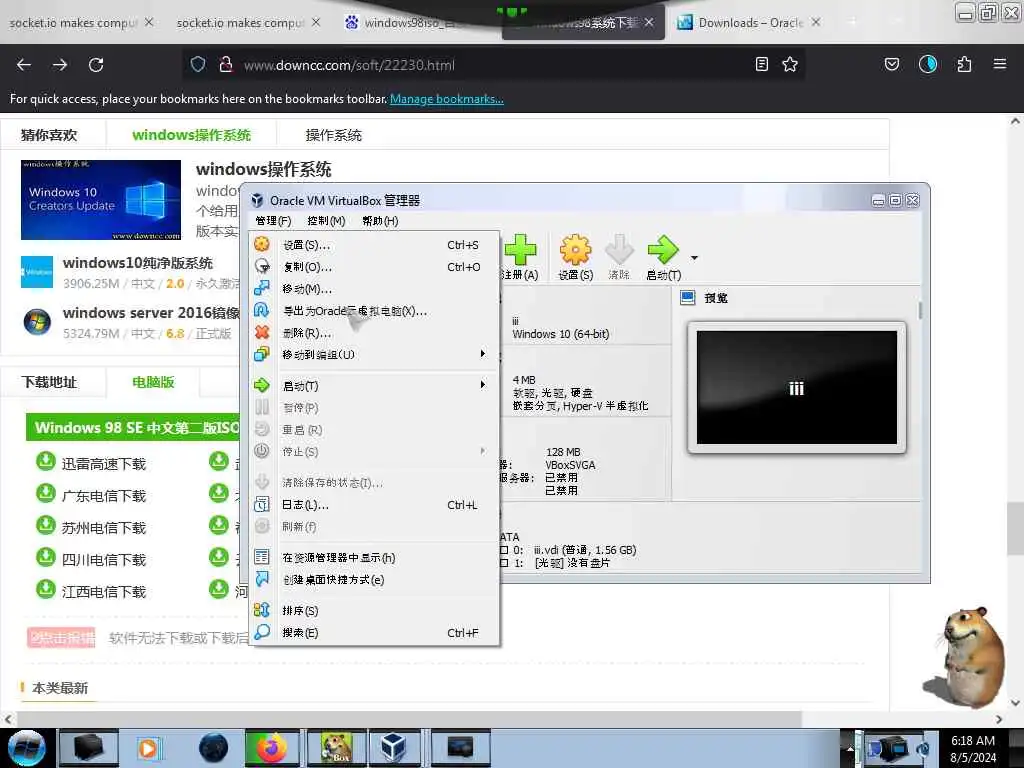Viewport: 1024px width, 768px height.
Task: Click the move icon next to 移动
Action: tap(262, 288)
